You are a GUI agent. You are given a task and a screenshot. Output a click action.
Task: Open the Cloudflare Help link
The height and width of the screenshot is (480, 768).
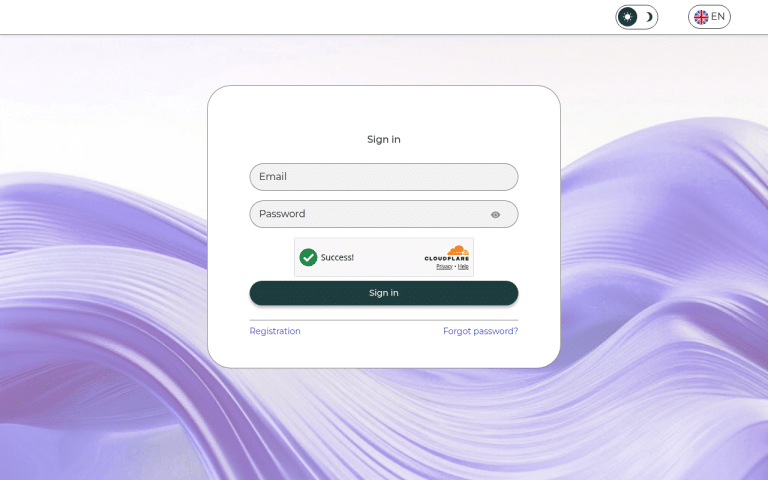pyautogui.click(x=463, y=266)
